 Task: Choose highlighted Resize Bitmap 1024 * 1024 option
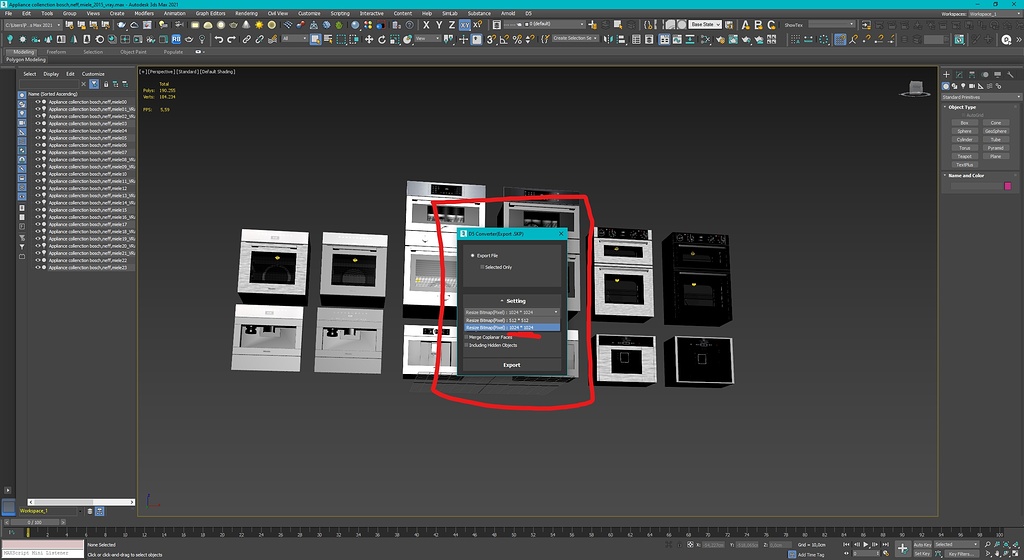[512, 328]
